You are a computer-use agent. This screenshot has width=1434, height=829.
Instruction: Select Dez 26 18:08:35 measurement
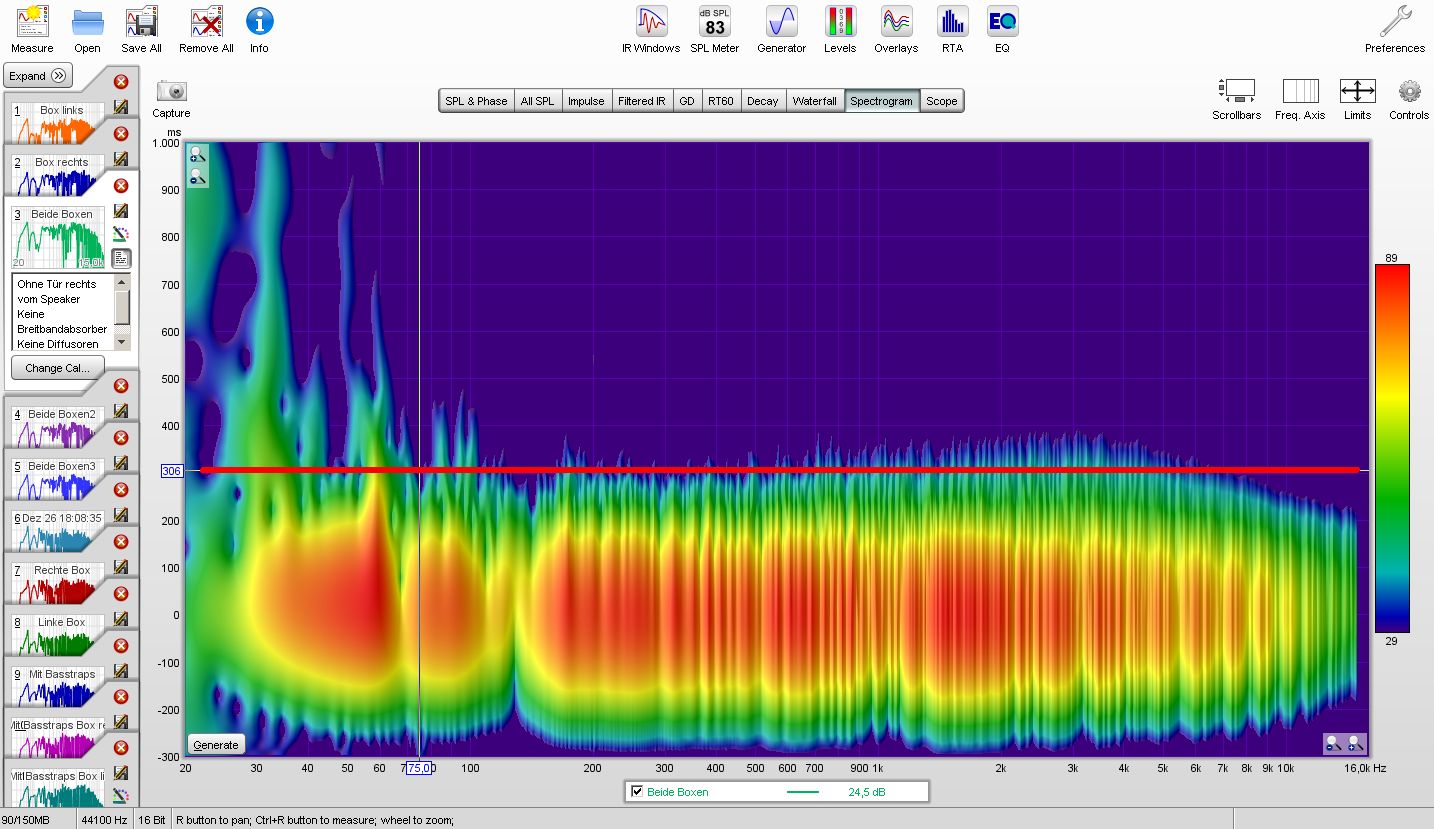[x=58, y=530]
